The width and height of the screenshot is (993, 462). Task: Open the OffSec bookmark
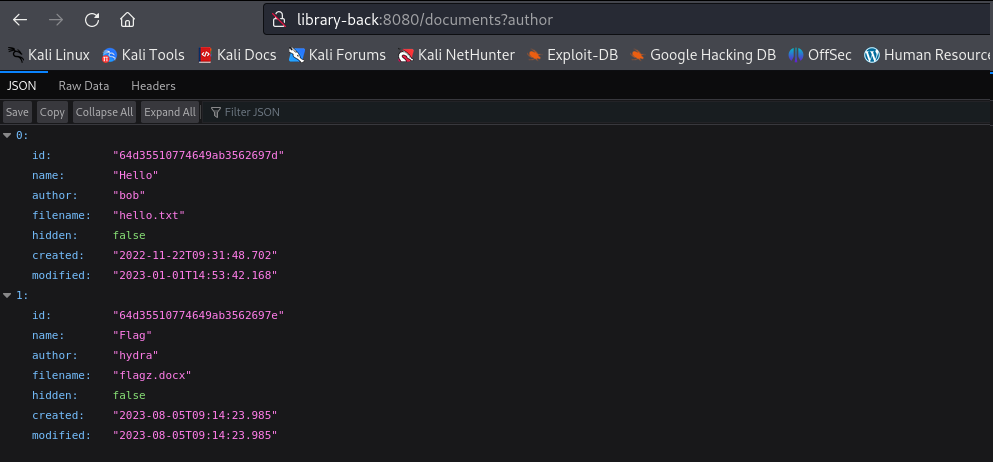pyautogui.click(x=819, y=55)
